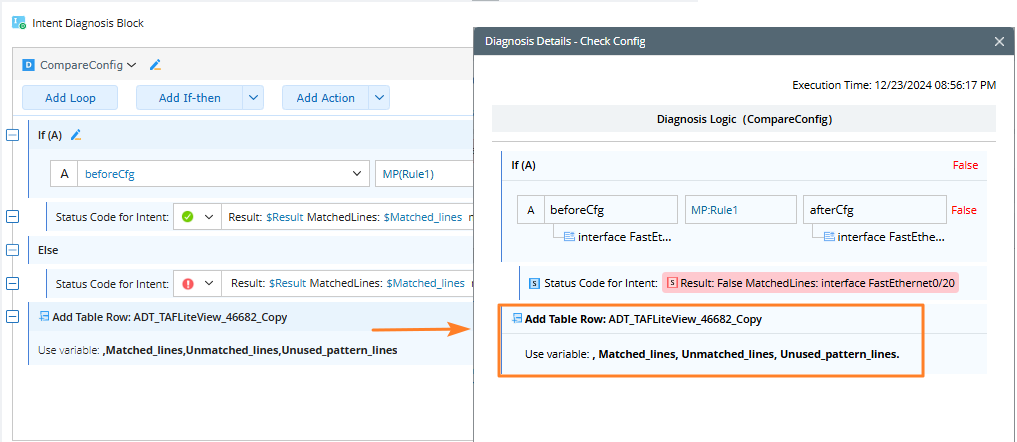The image size is (1017, 442).
Task: Open green check status code dropdown
Action: coord(208,217)
